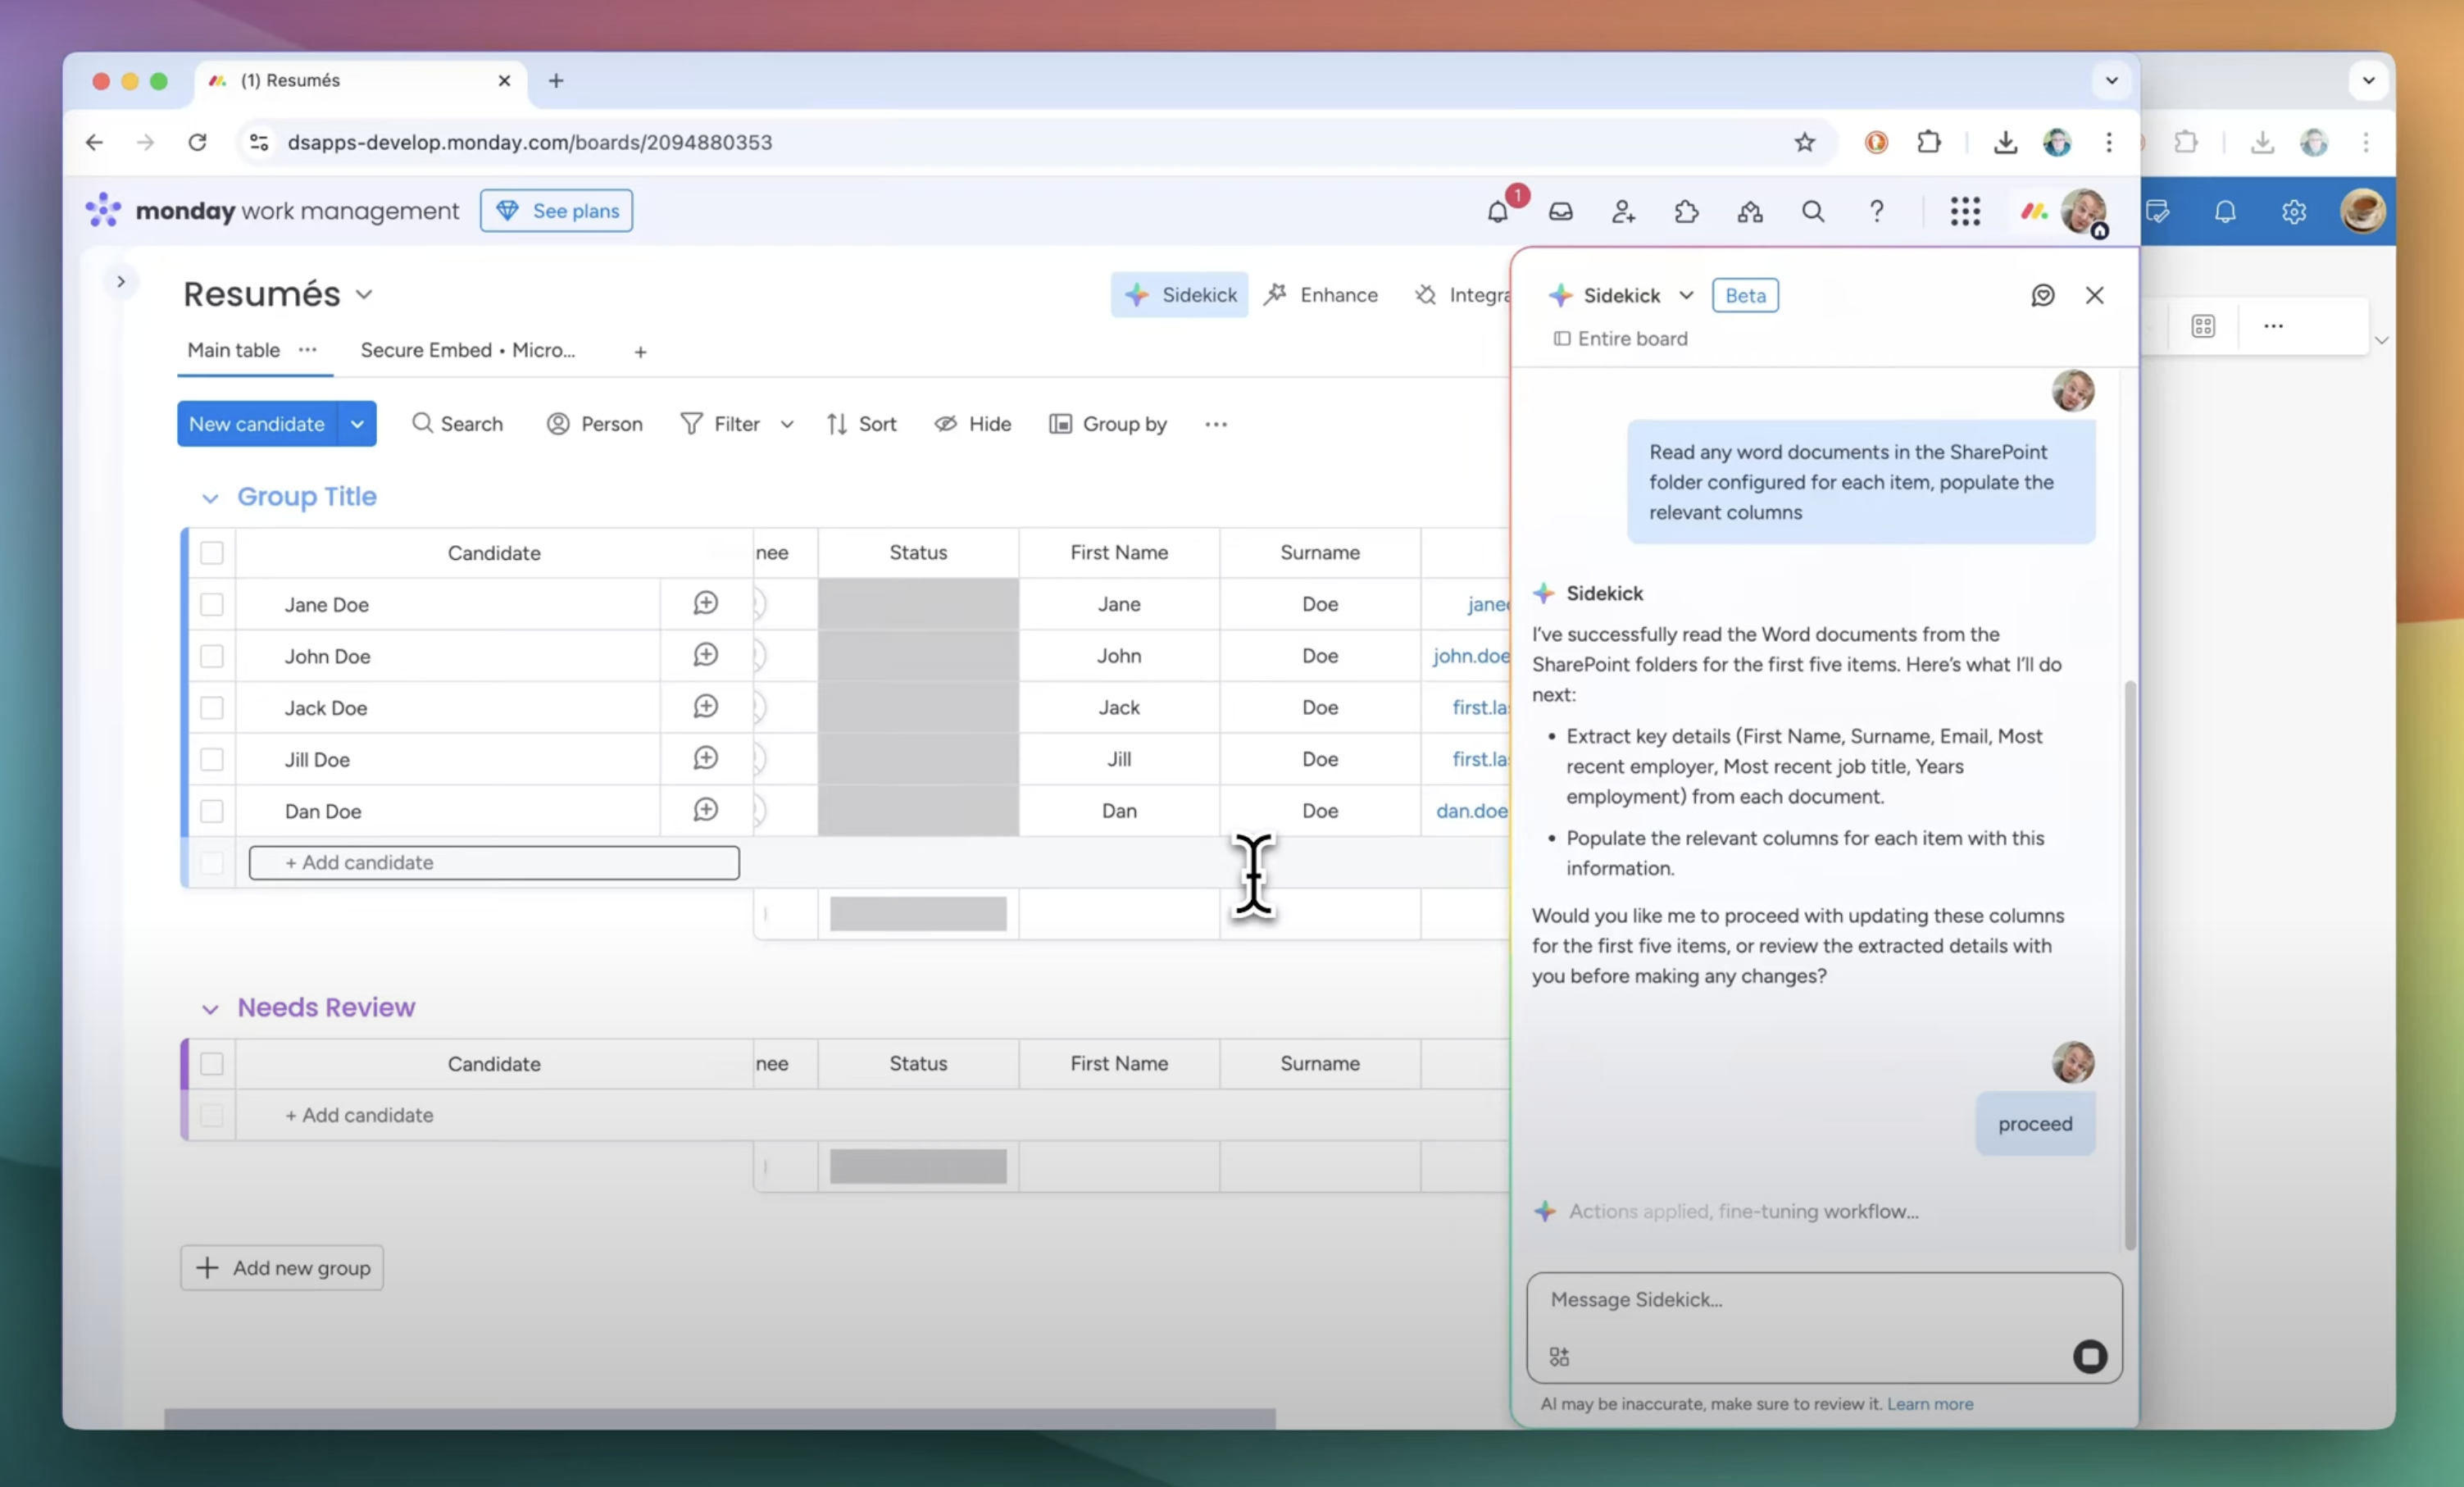Image resolution: width=2464 pixels, height=1487 pixels.
Task: Click the See plans button
Action: pos(556,211)
